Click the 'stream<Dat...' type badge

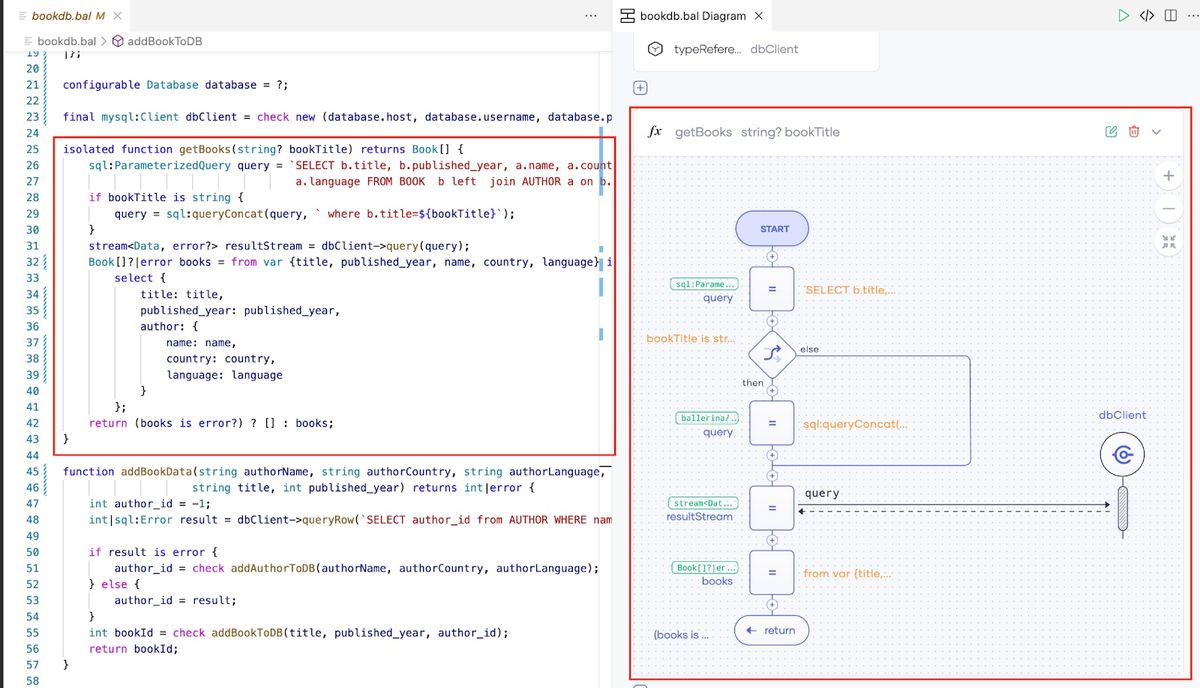coord(703,503)
